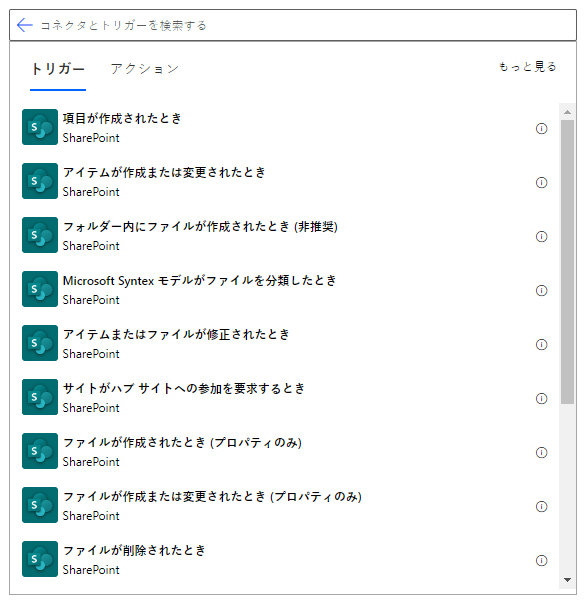Click SharePoint icon beside ファイルが作成されたとき (プロパティのみ)

(40, 451)
